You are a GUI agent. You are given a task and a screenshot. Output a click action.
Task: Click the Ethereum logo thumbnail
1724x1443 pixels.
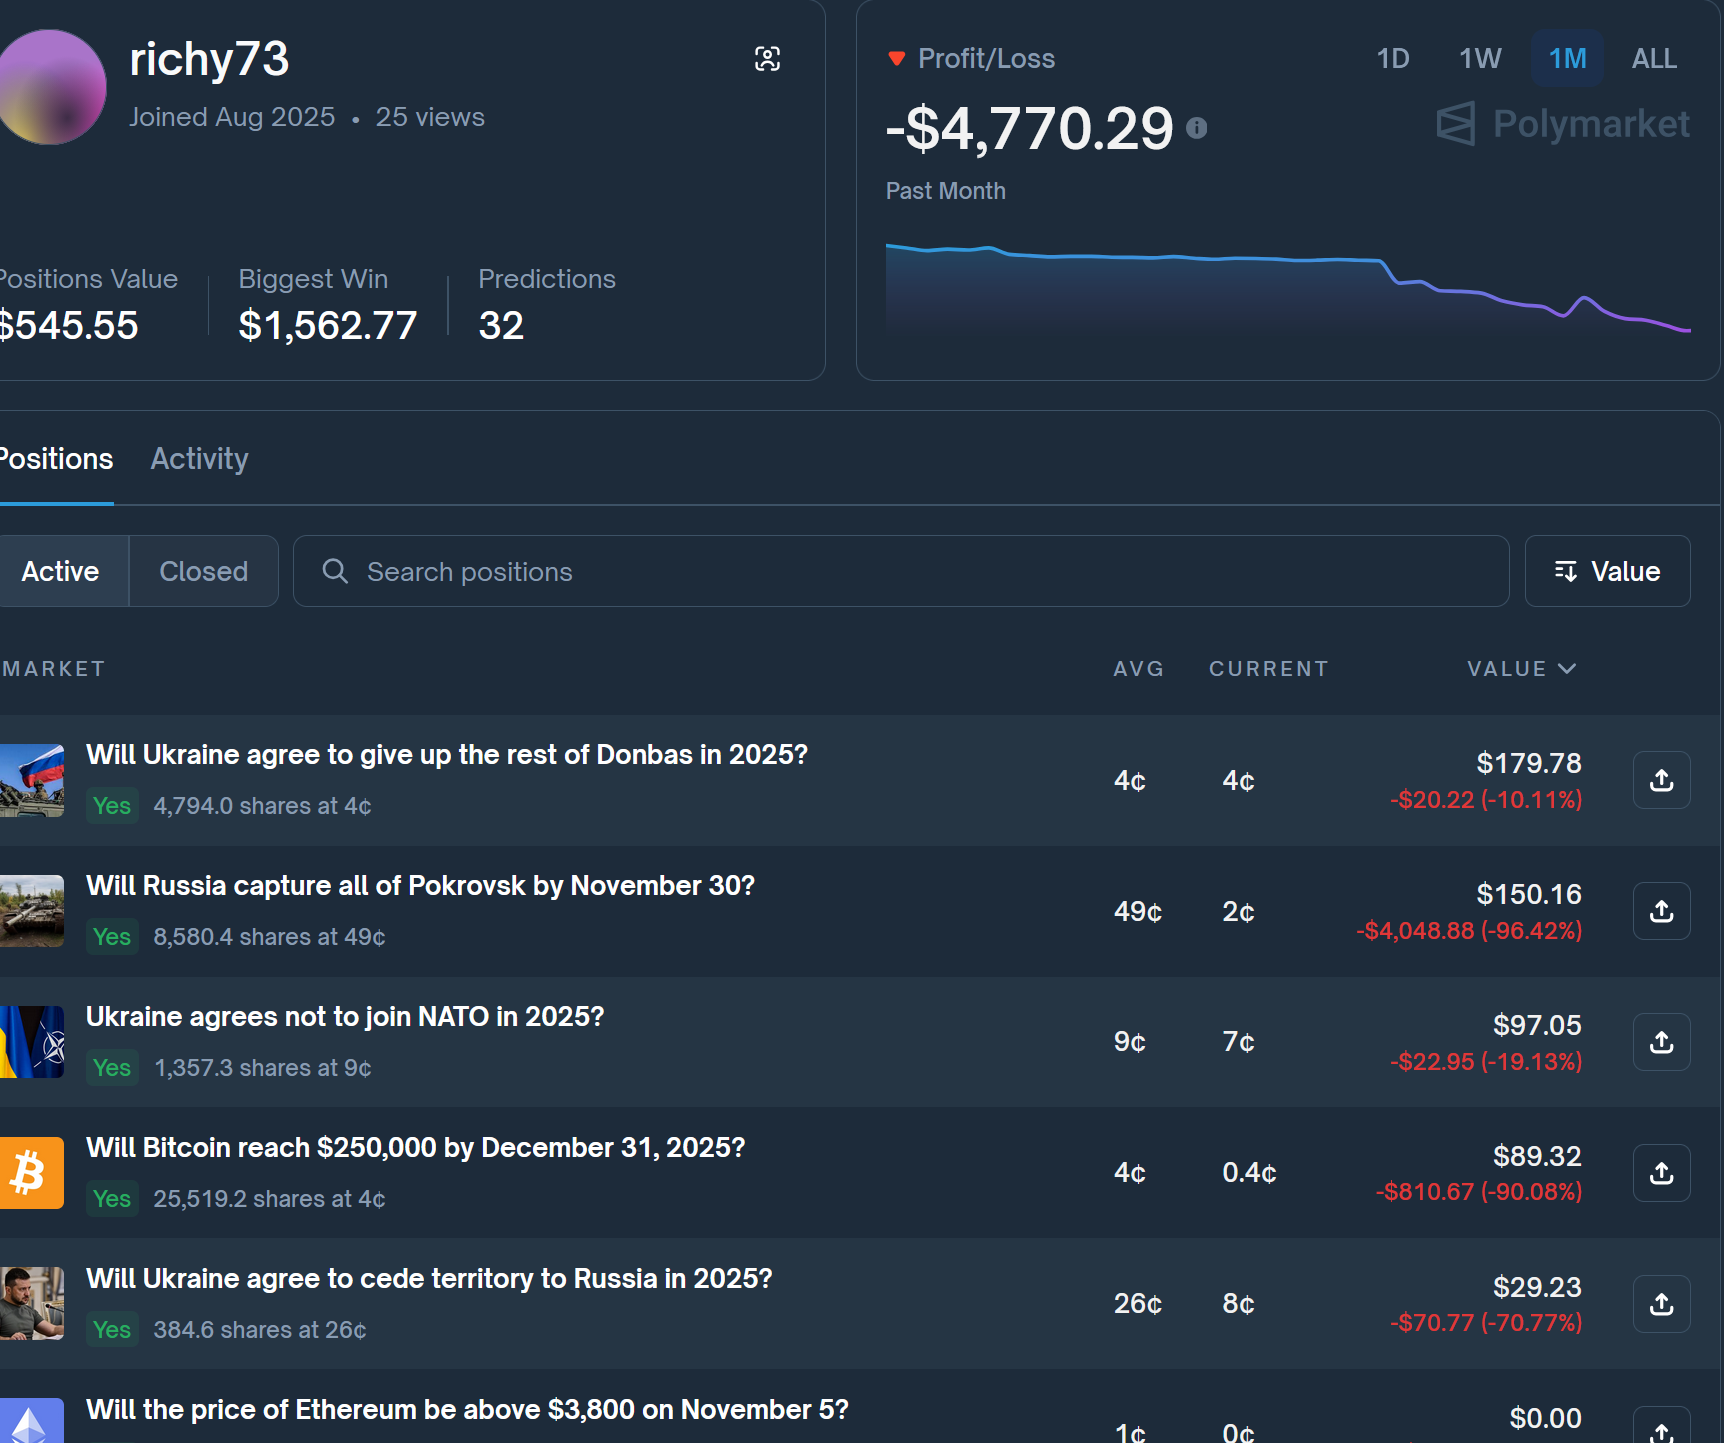31,1421
